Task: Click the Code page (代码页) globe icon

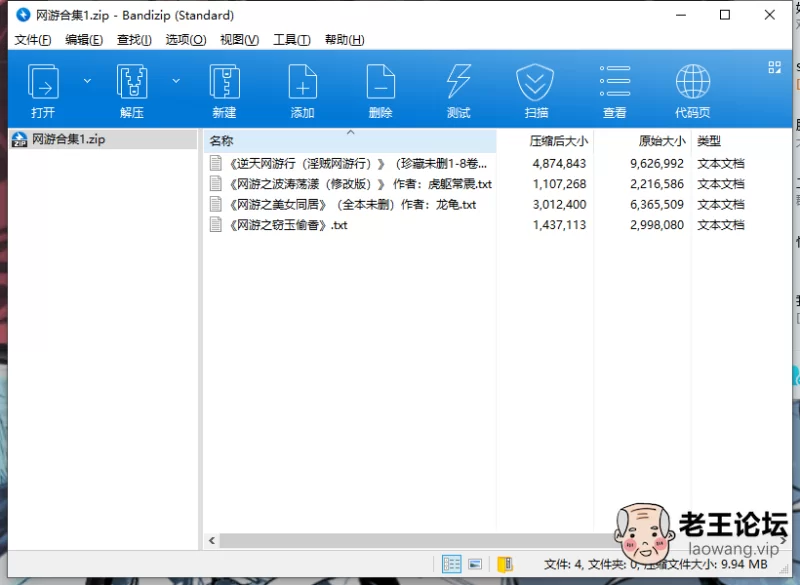Action: (693, 82)
